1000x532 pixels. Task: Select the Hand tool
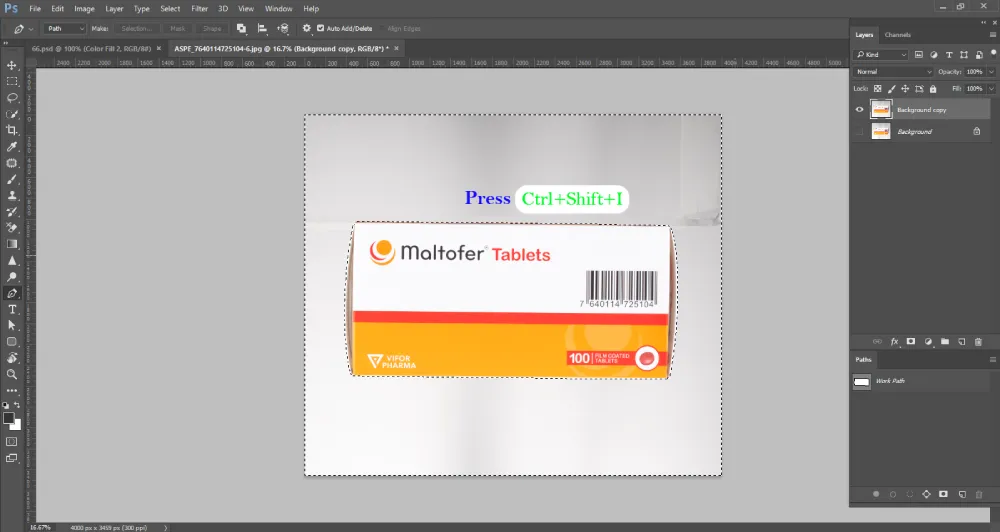(11, 358)
